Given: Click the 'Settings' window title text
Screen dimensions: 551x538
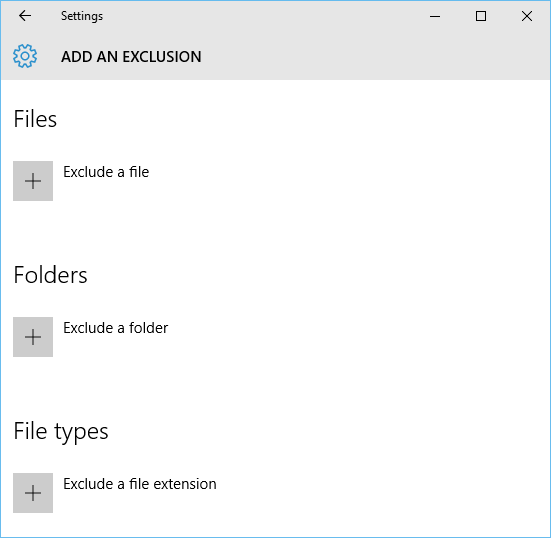Looking at the screenshot, I should click(x=82, y=16).
